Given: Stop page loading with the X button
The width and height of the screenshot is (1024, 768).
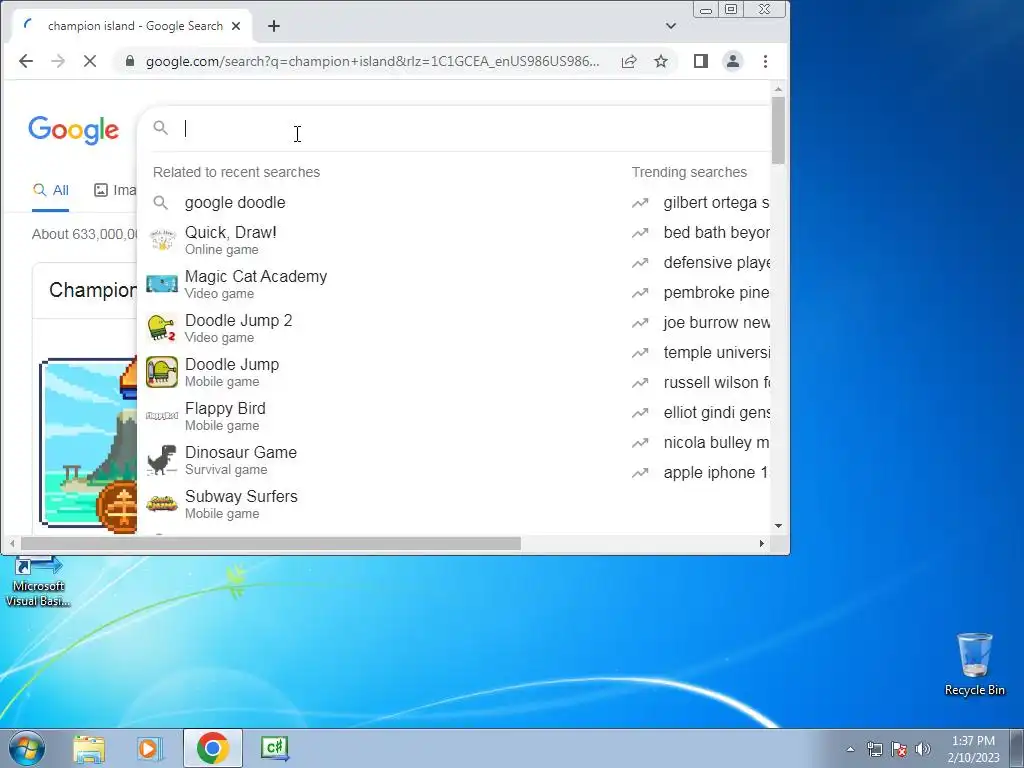Looking at the screenshot, I should (x=90, y=61).
